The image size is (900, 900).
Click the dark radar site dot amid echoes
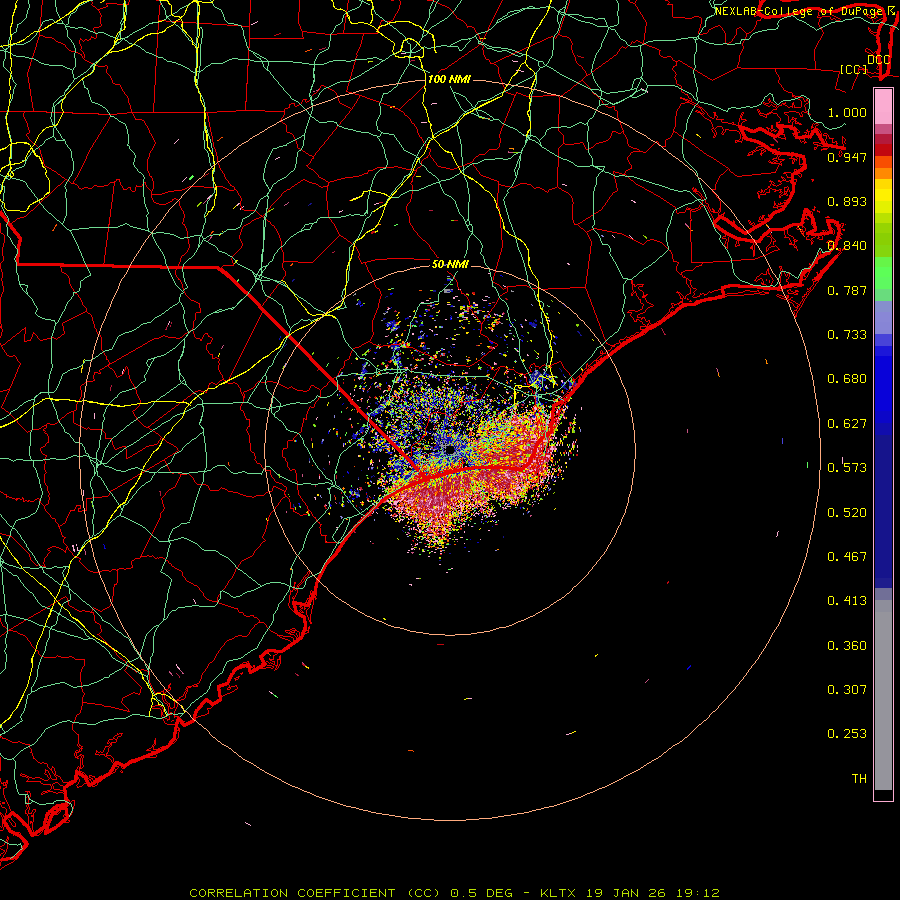coord(450,449)
